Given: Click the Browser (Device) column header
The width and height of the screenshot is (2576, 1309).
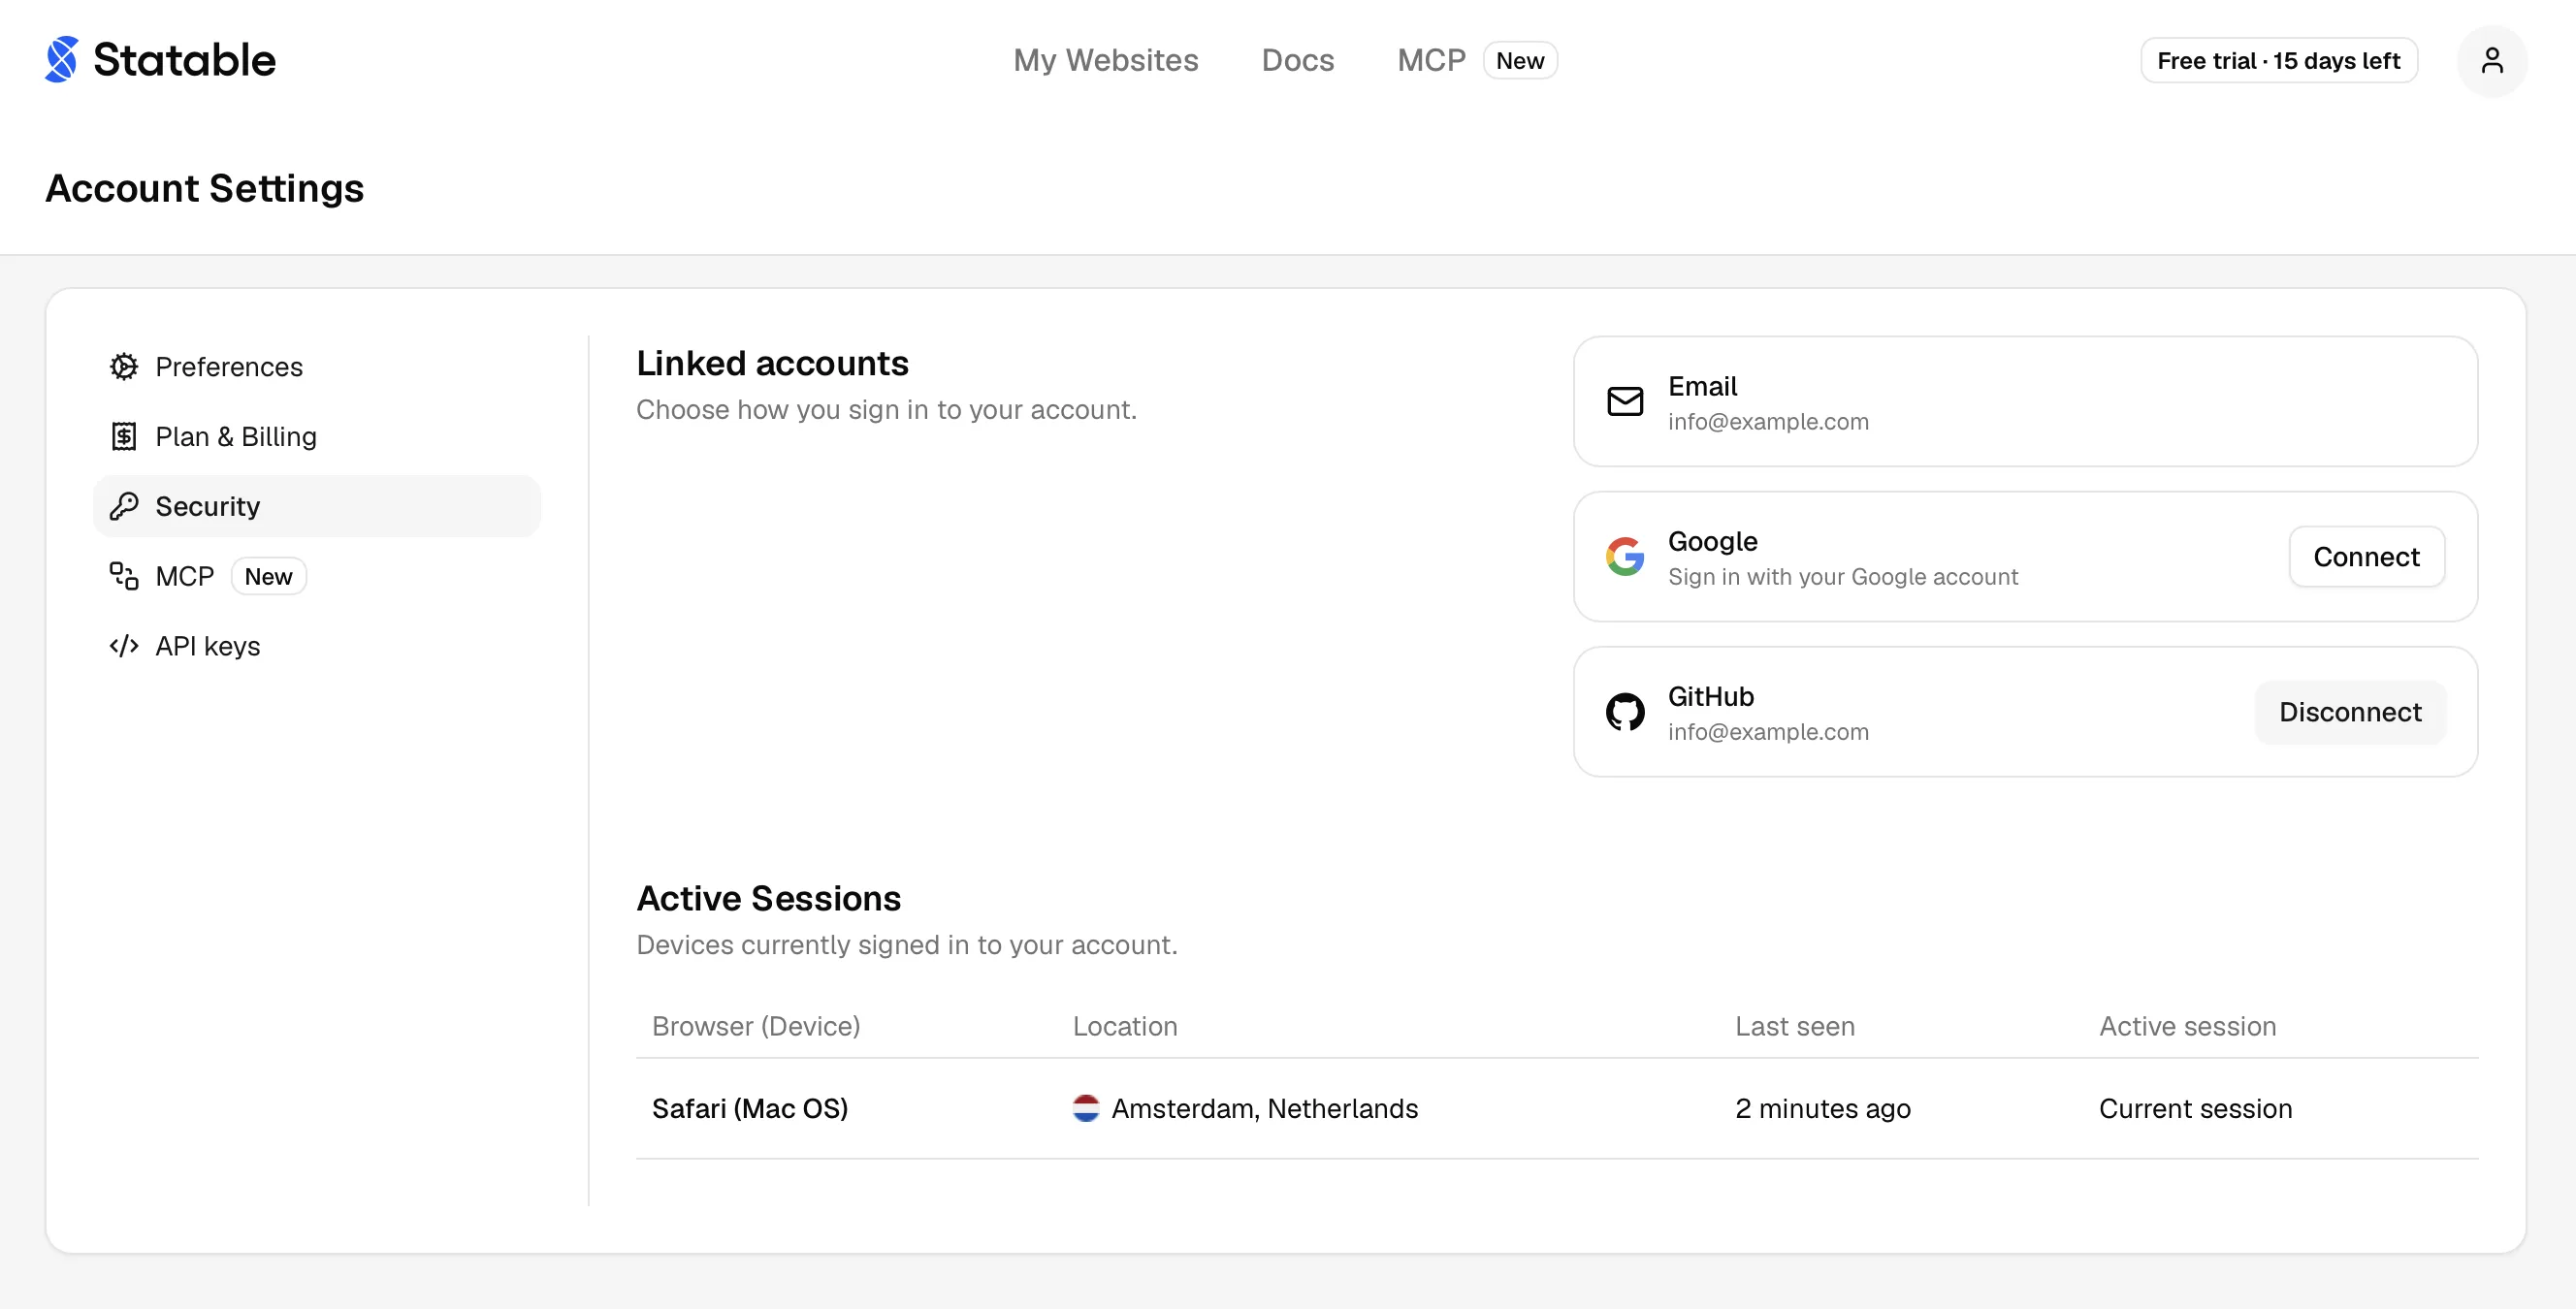Looking at the screenshot, I should tap(756, 1027).
